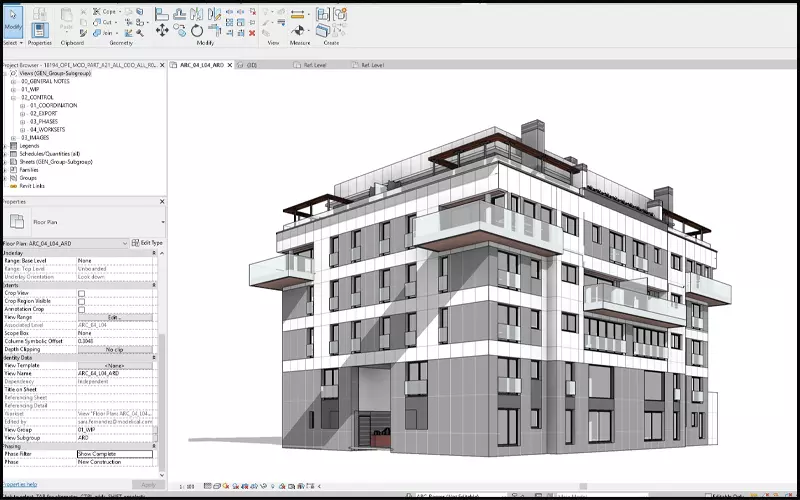
Task: Click the Detail Level icon in view bar
Action: pyautogui.click(x=207, y=486)
